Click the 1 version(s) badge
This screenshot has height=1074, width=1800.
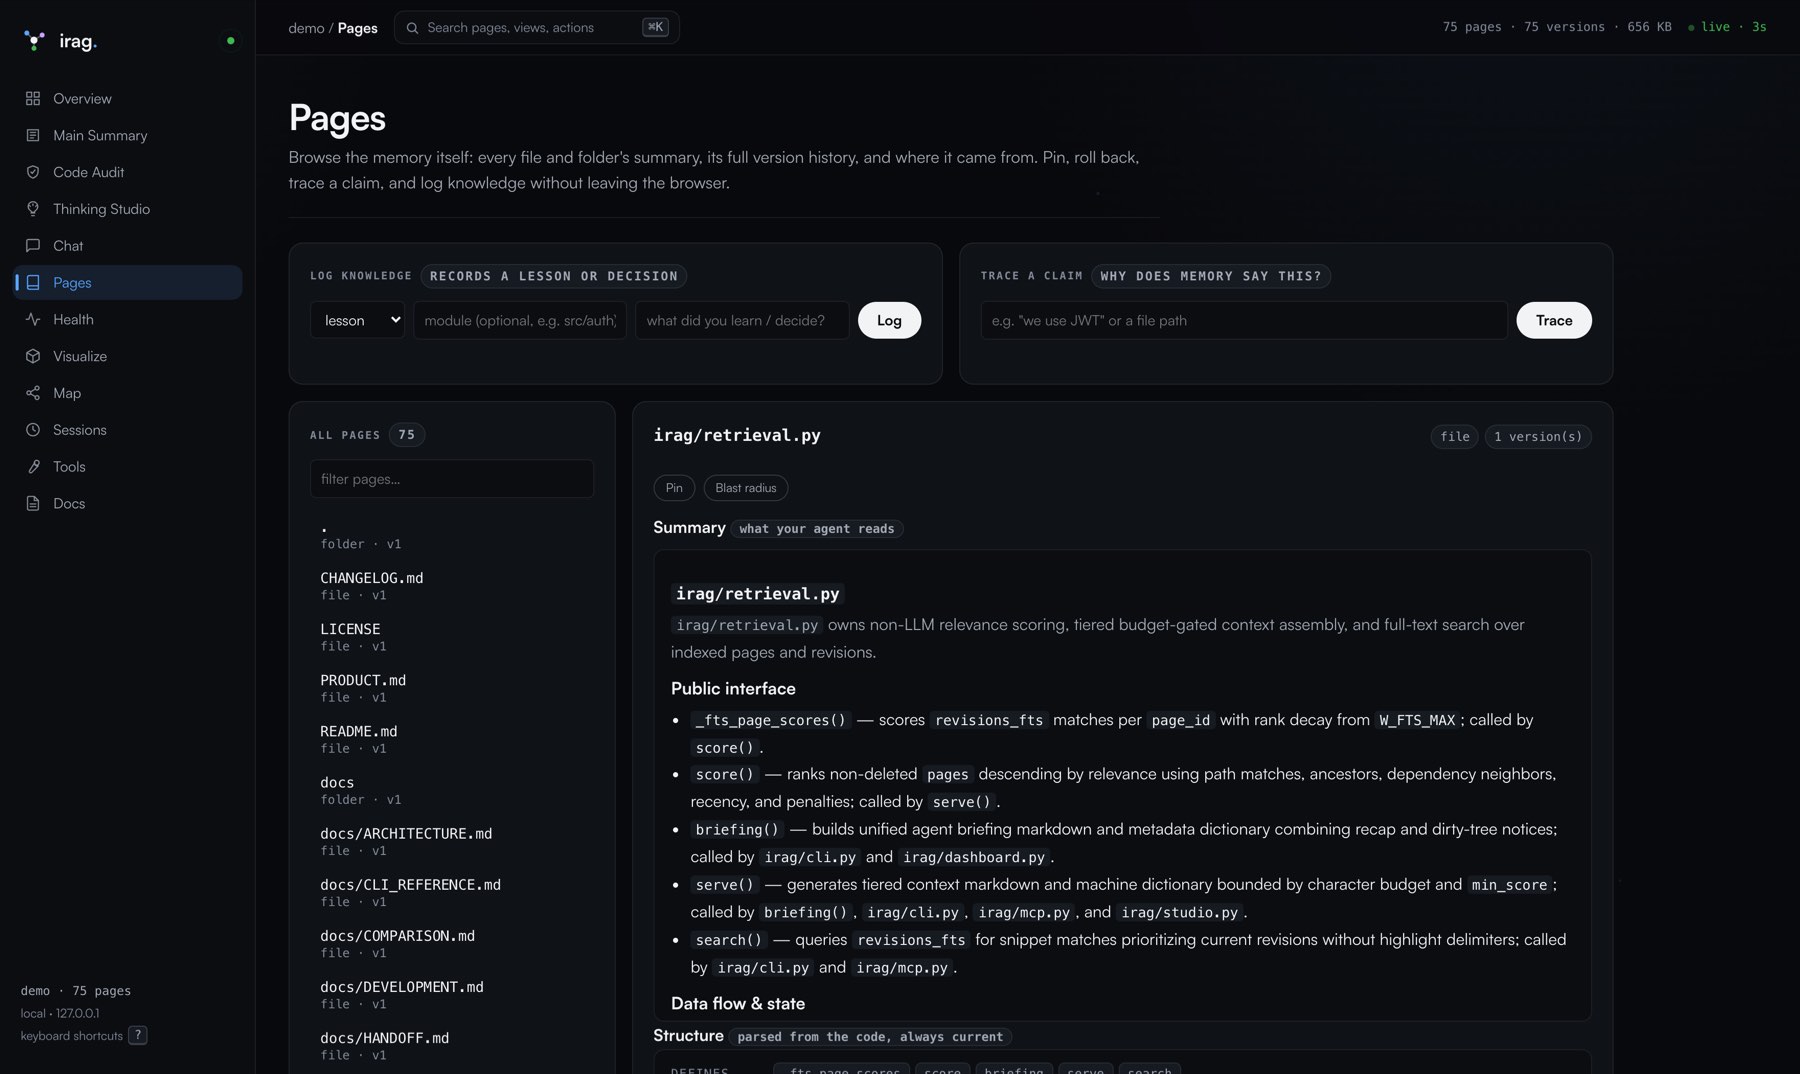coord(1538,437)
